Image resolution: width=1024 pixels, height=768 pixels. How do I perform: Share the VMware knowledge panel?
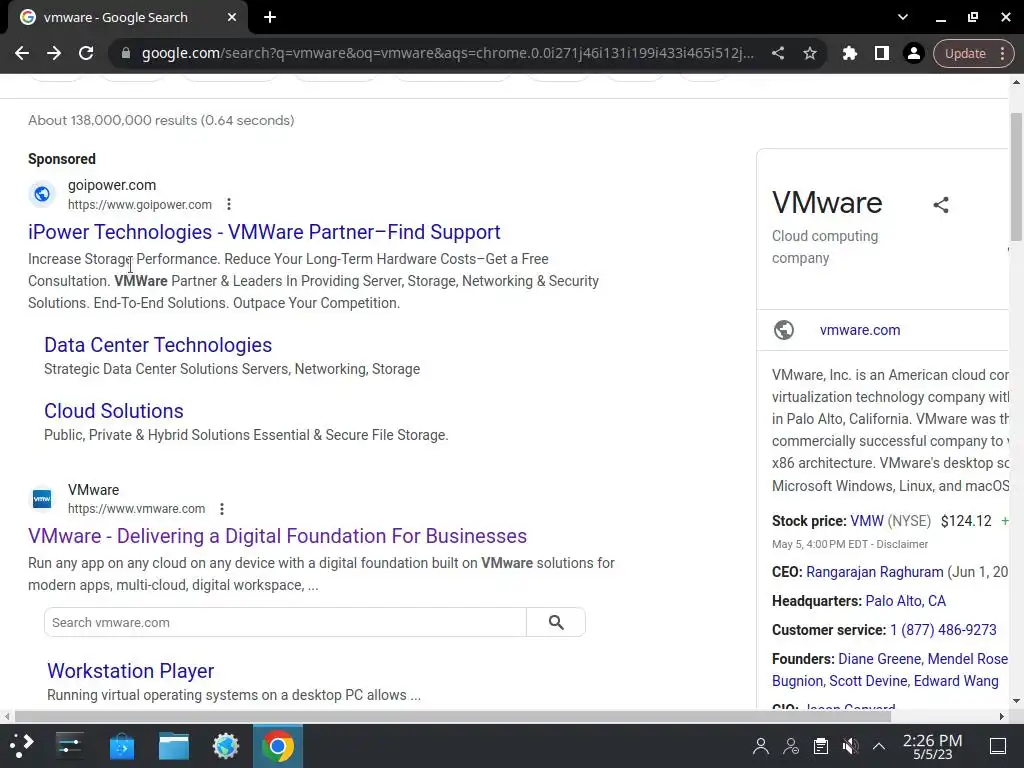tap(940, 205)
